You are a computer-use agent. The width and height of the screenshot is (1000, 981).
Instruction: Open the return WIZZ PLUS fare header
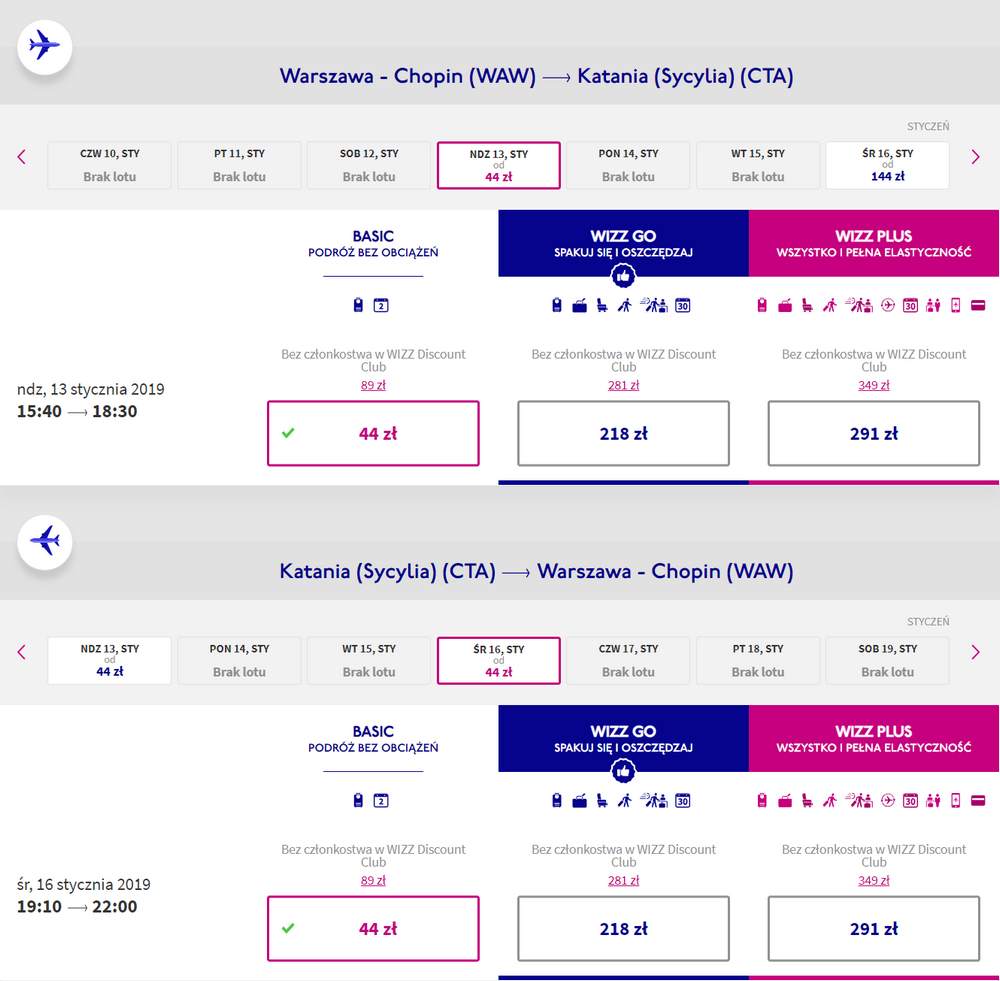click(874, 738)
